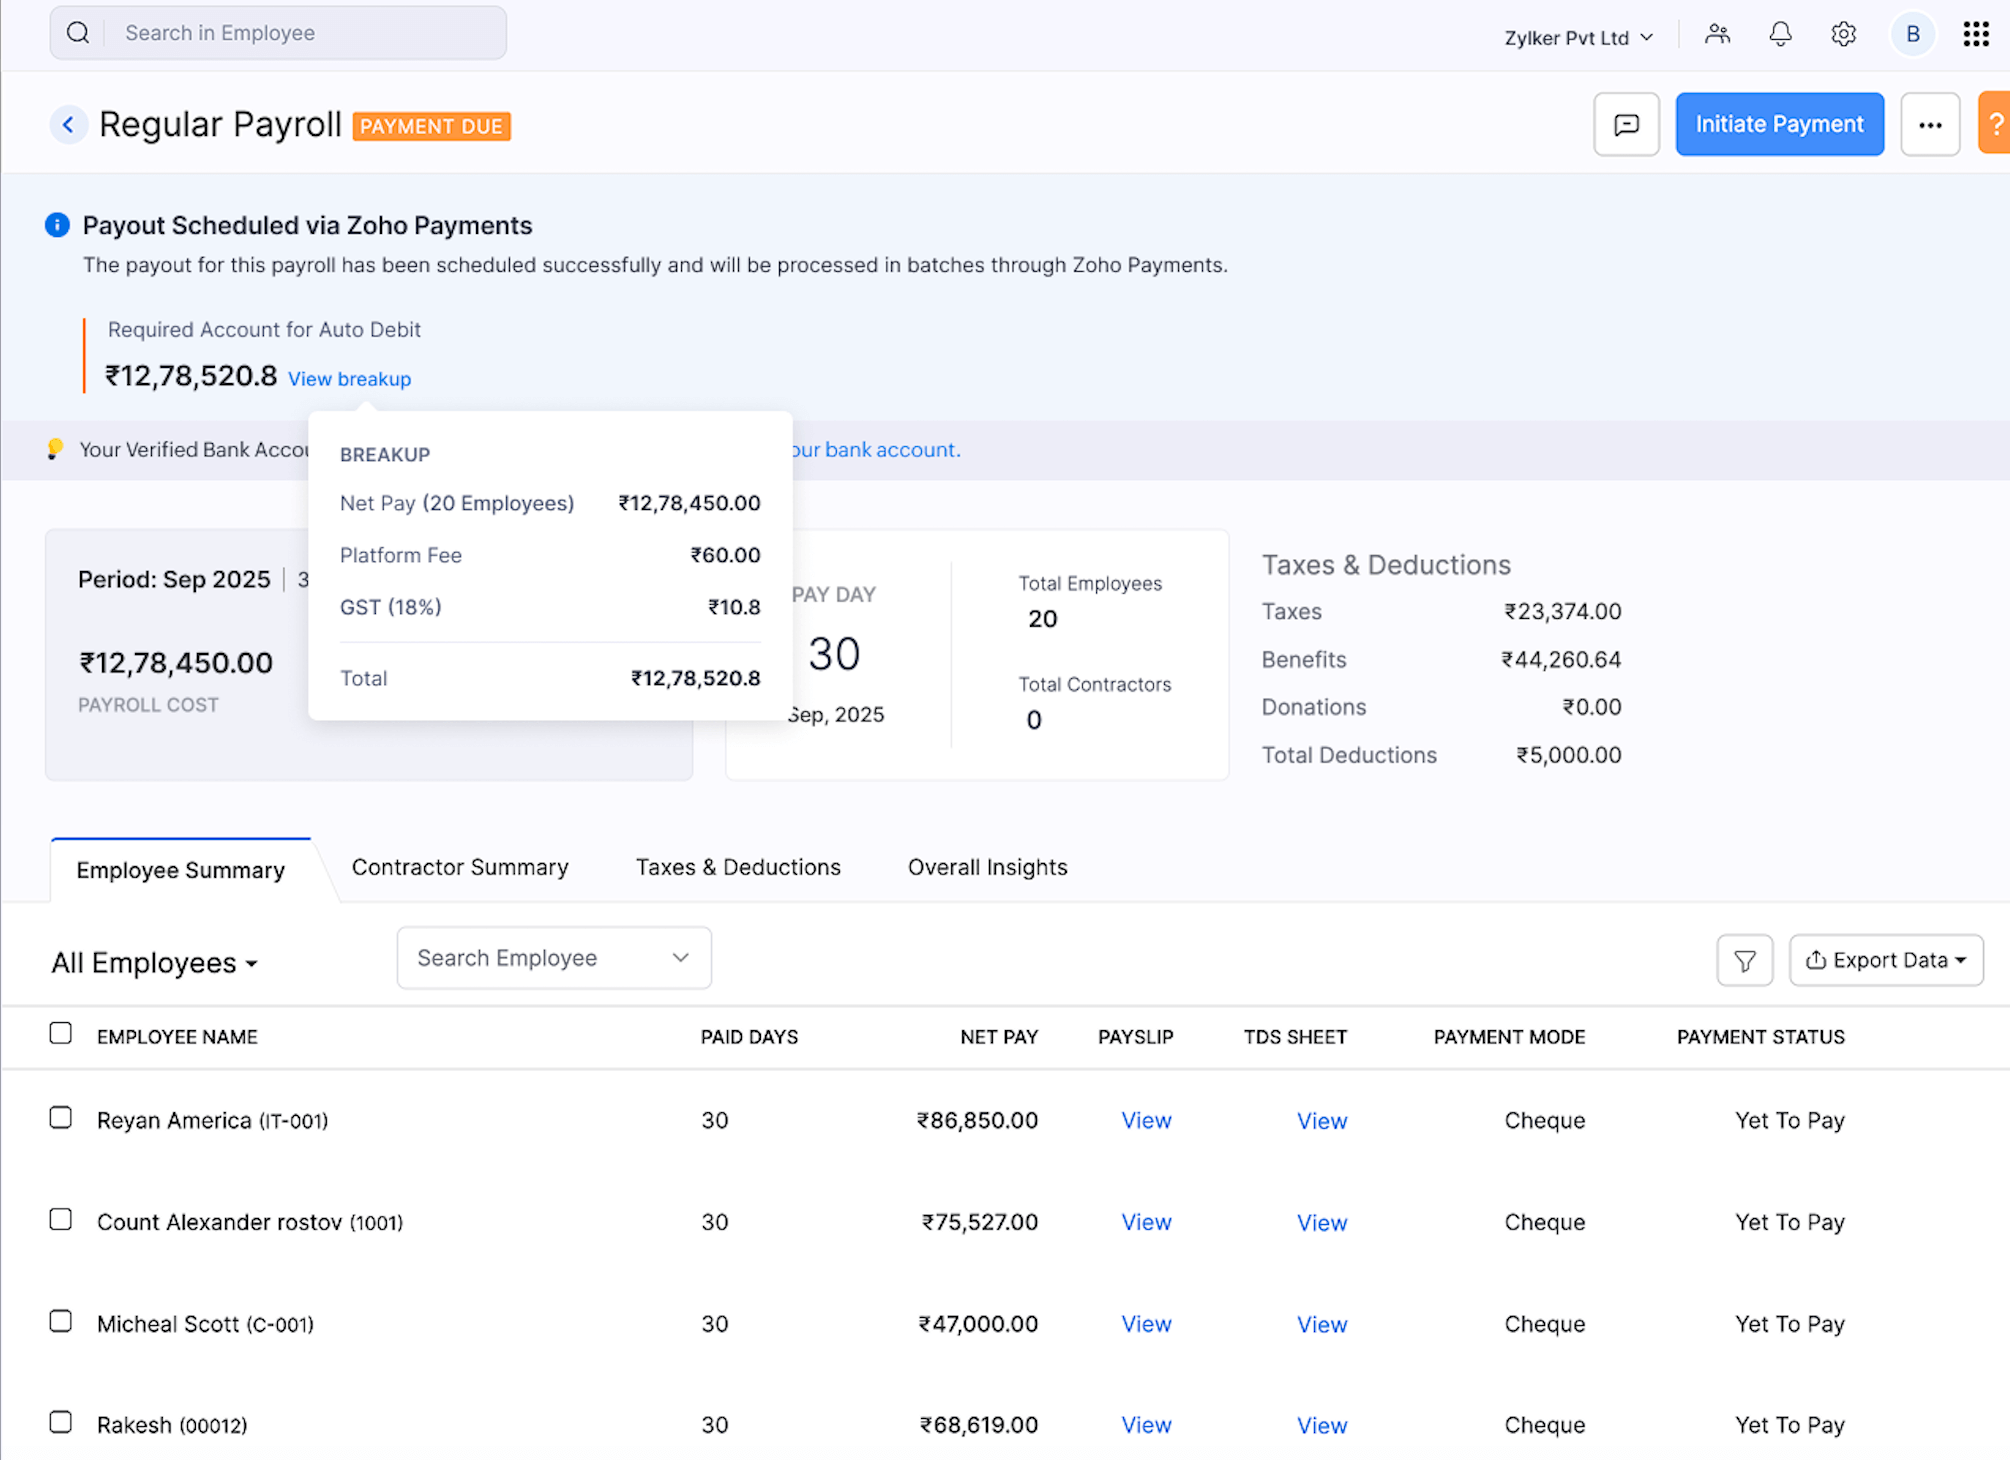Open the Export Data dropdown
The height and width of the screenshot is (1460, 2010).
tap(1886, 960)
